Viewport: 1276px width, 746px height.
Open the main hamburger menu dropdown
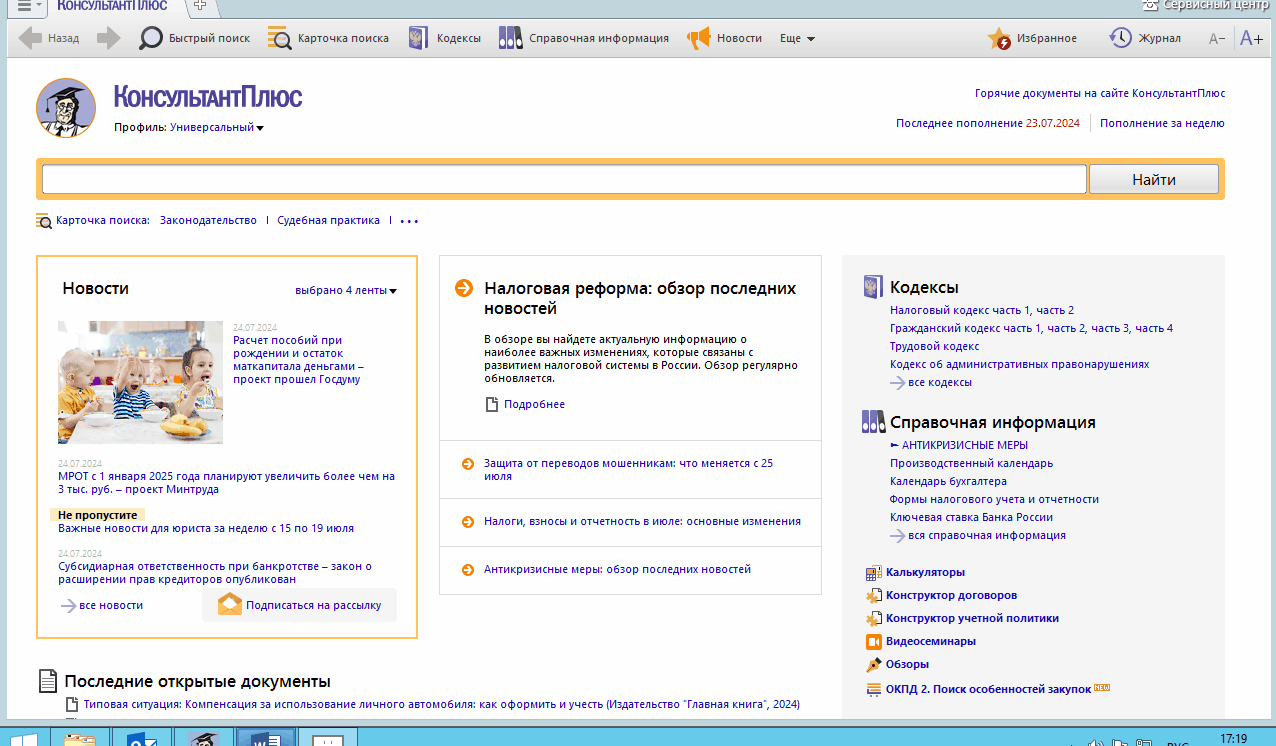point(30,6)
